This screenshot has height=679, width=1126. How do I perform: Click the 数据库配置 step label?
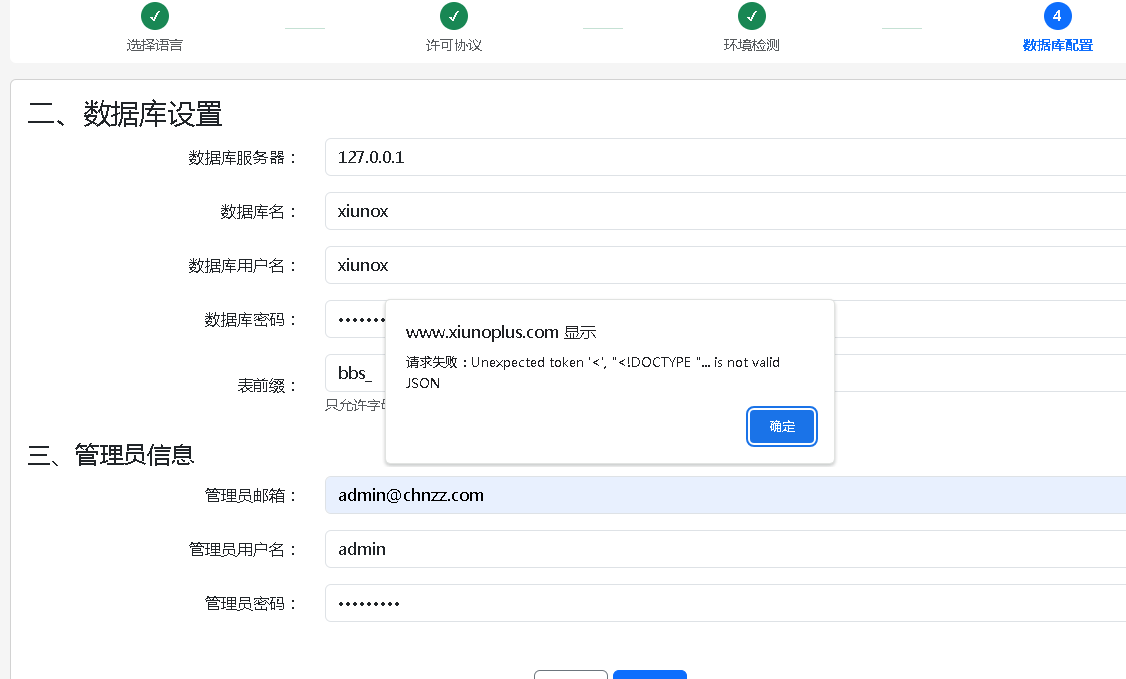click(1057, 45)
